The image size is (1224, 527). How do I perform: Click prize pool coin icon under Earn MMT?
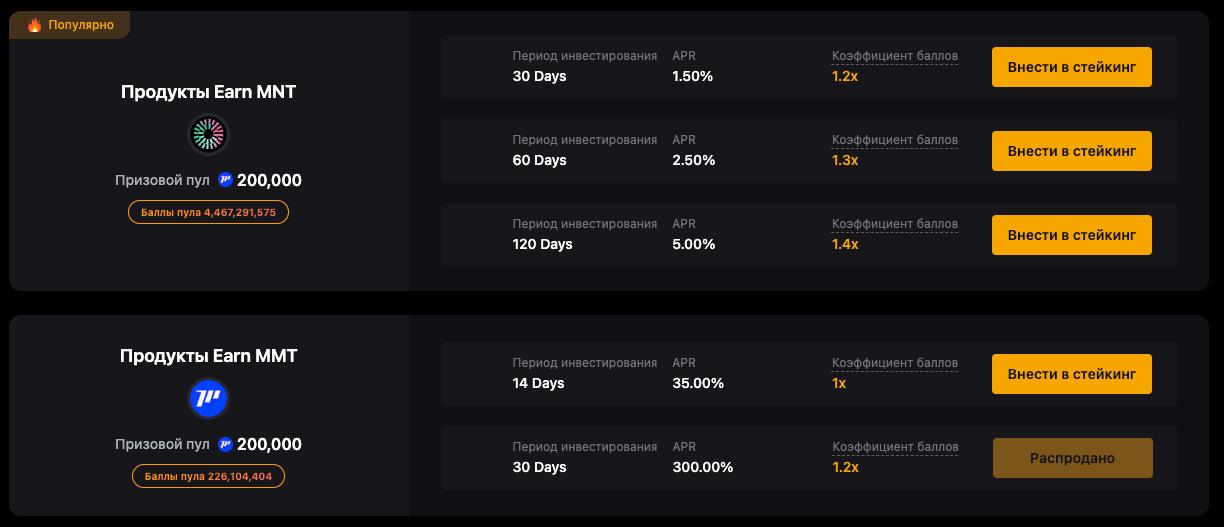(225, 444)
